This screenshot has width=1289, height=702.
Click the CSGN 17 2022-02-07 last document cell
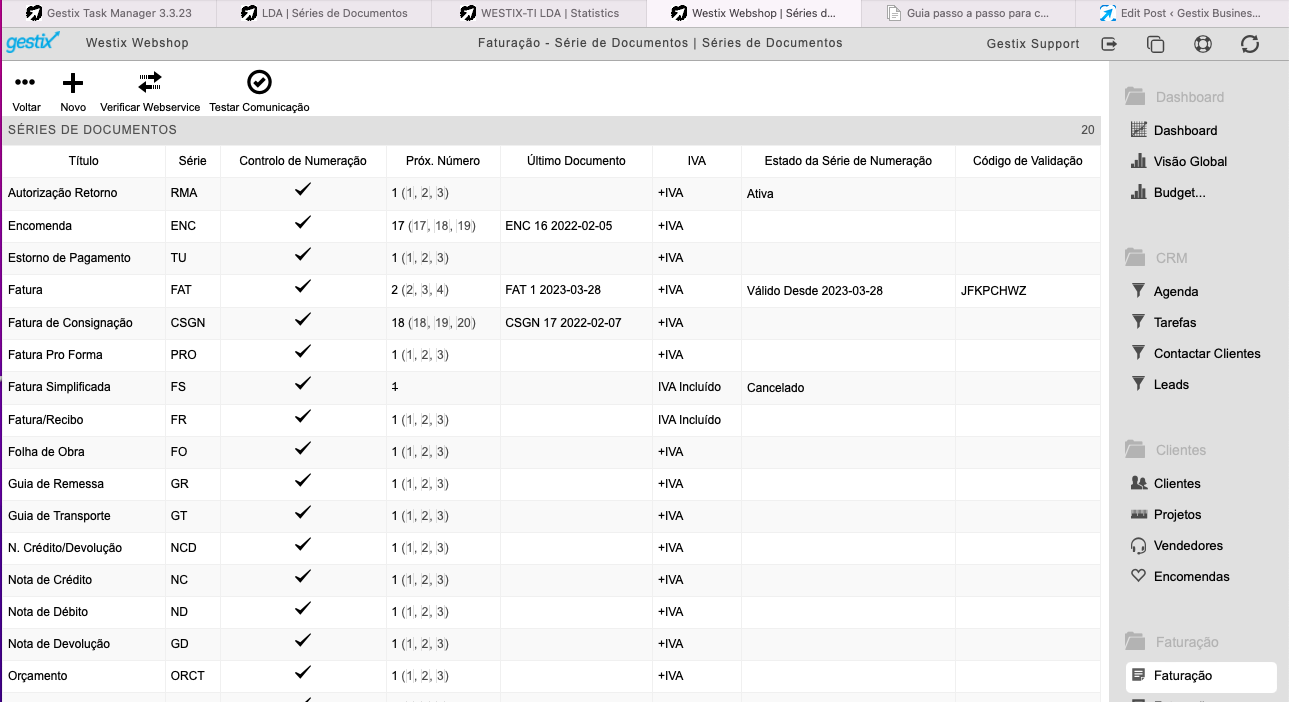tap(563, 323)
